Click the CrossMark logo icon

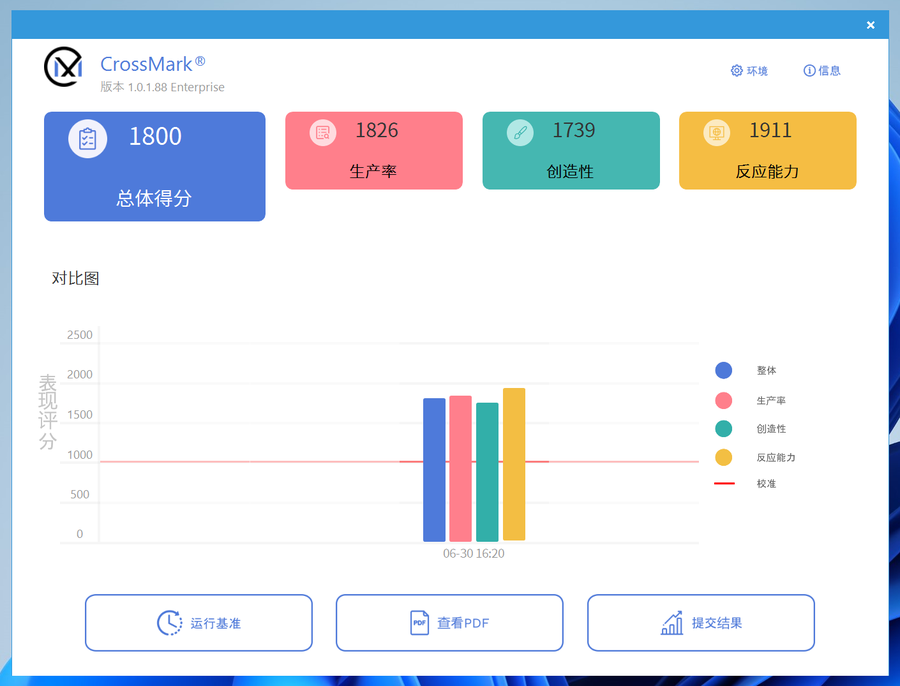(x=64, y=67)
